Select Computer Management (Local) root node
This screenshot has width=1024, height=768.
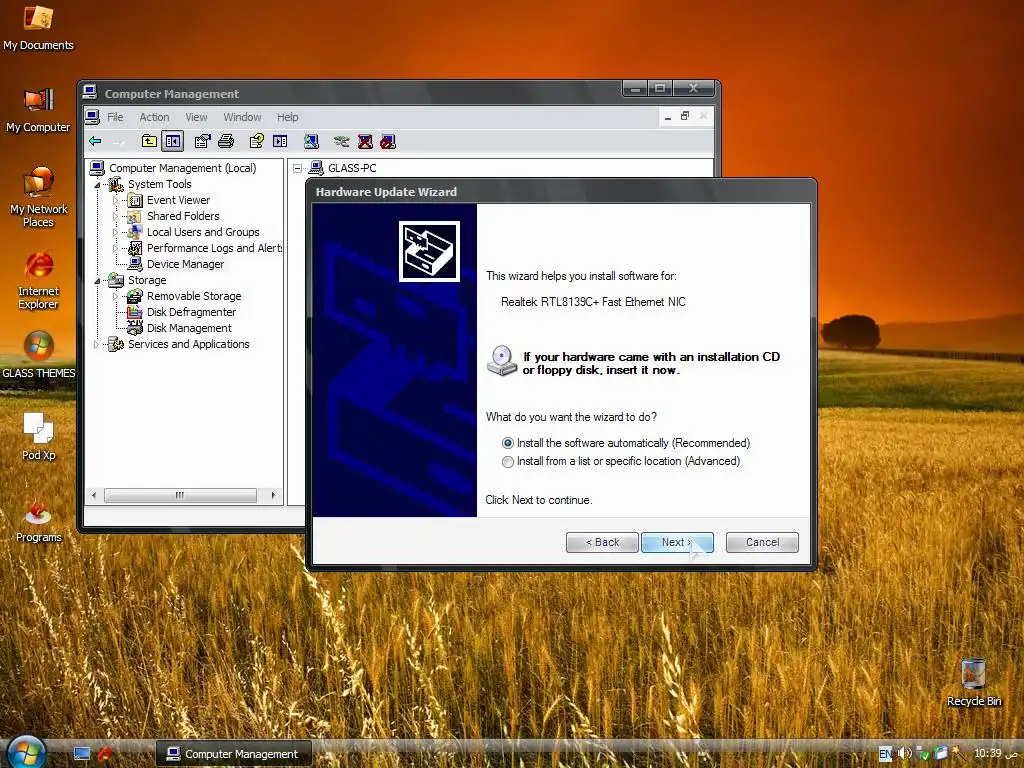coord(182,168)
